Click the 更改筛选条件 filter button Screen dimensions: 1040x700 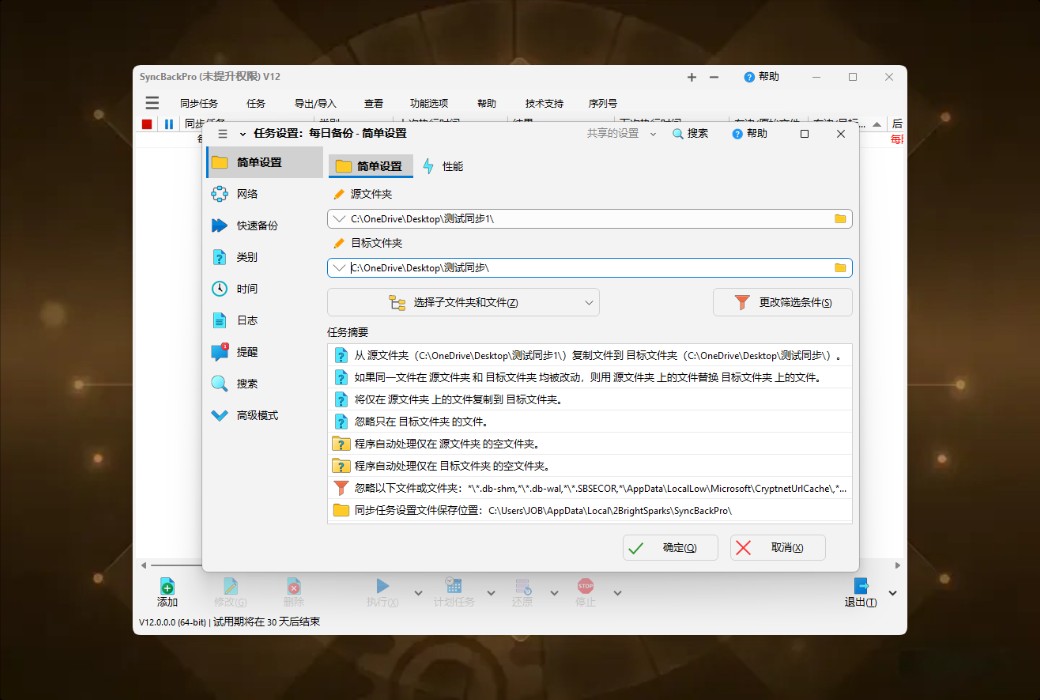tap(782, 302)
